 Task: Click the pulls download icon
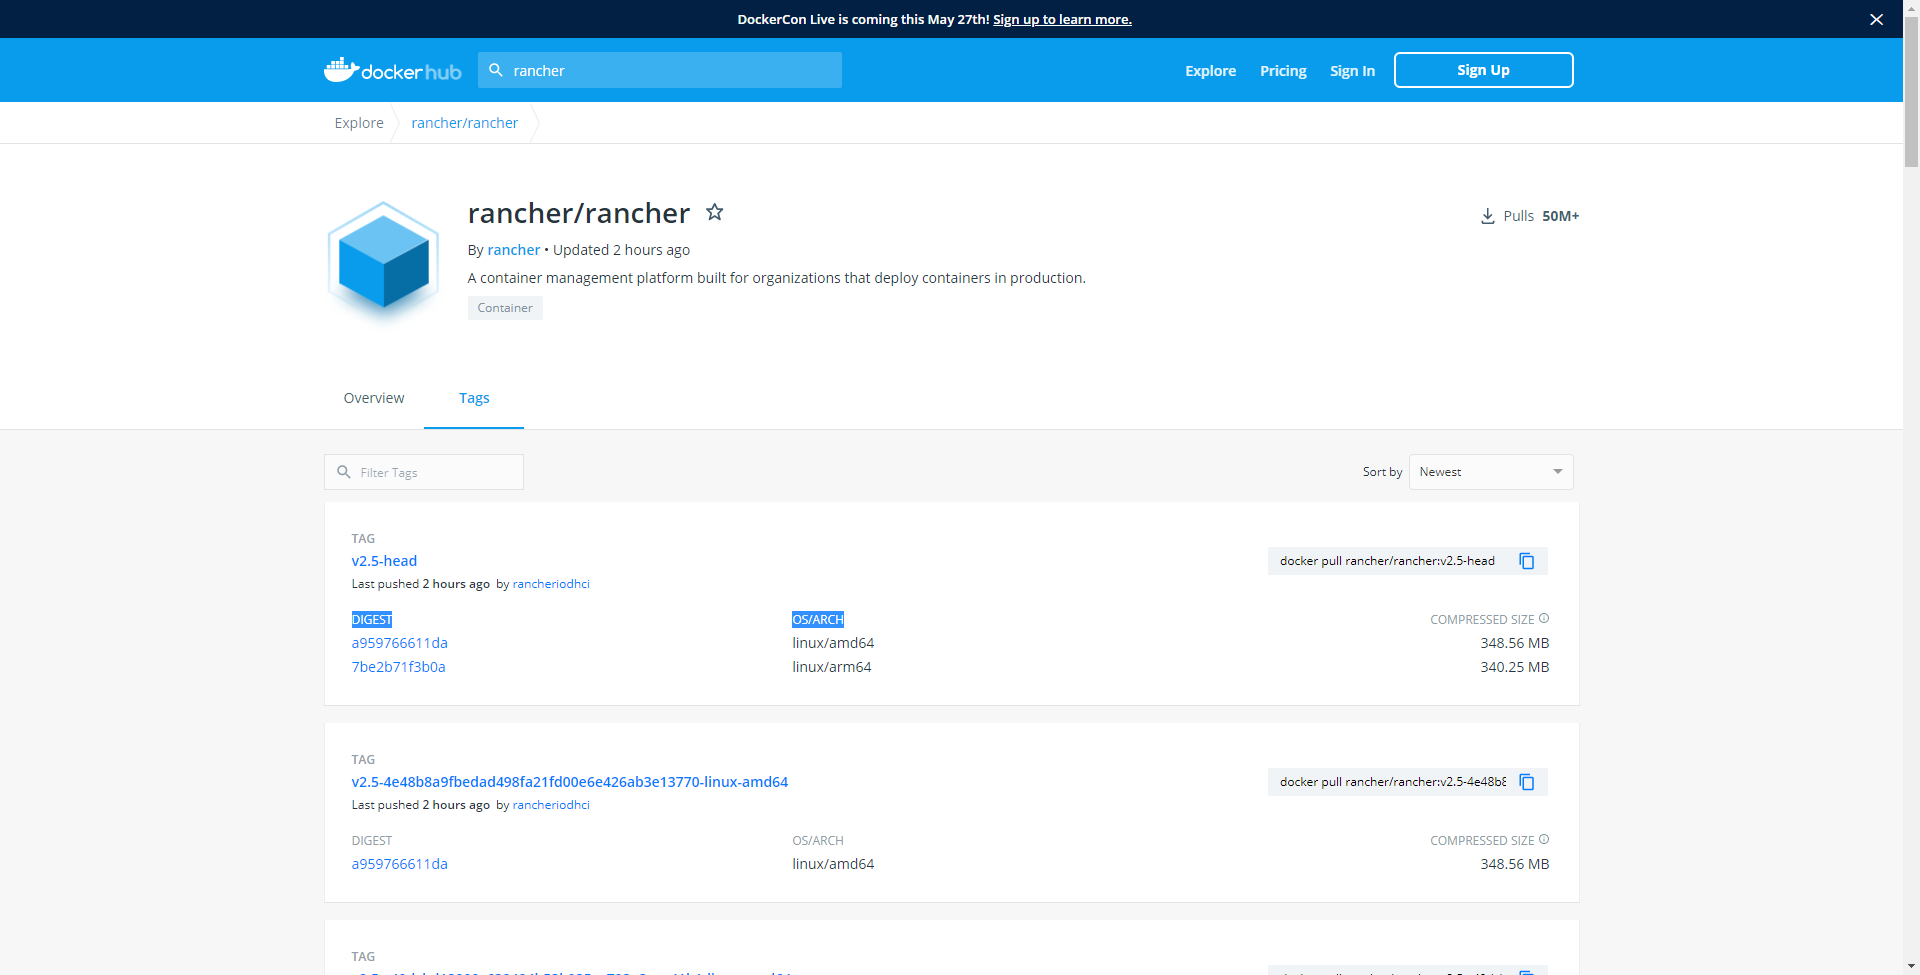1487,216
